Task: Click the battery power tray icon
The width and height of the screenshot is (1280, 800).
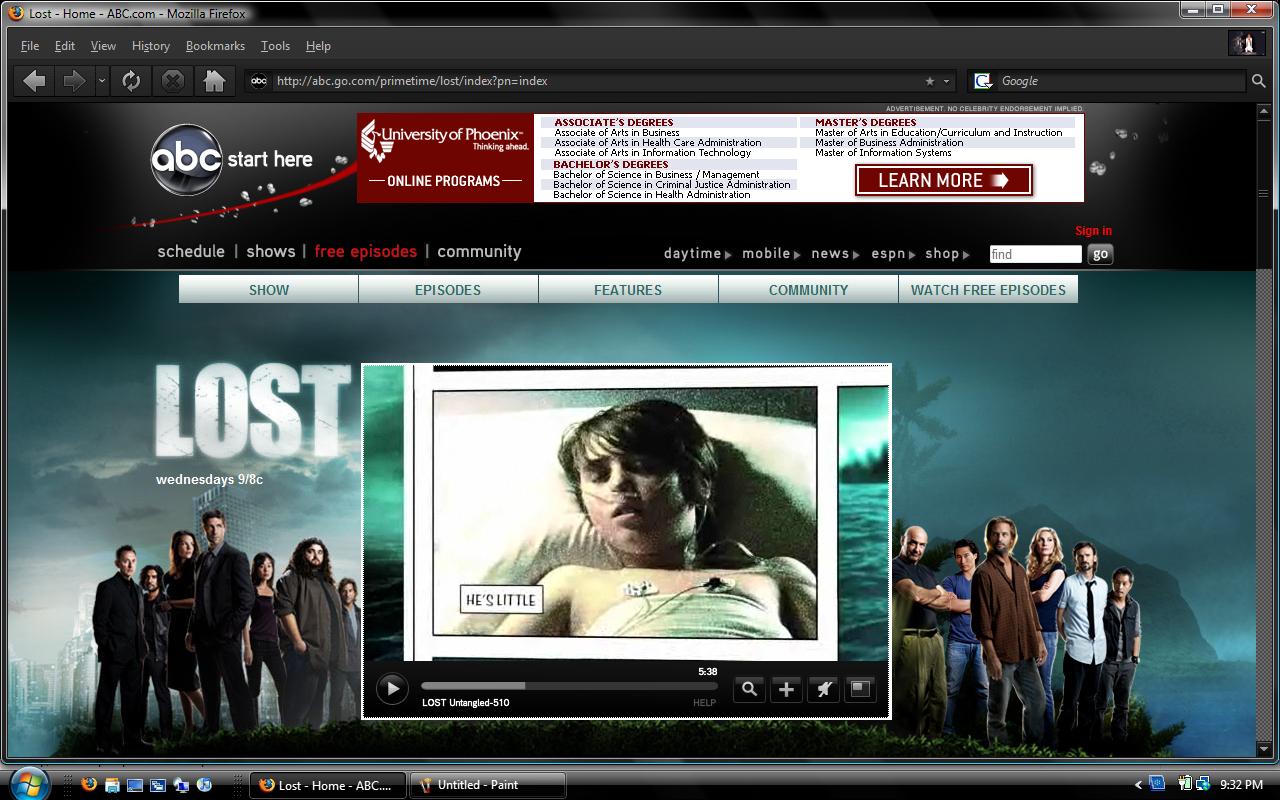Action: (x=1185, y=785)
